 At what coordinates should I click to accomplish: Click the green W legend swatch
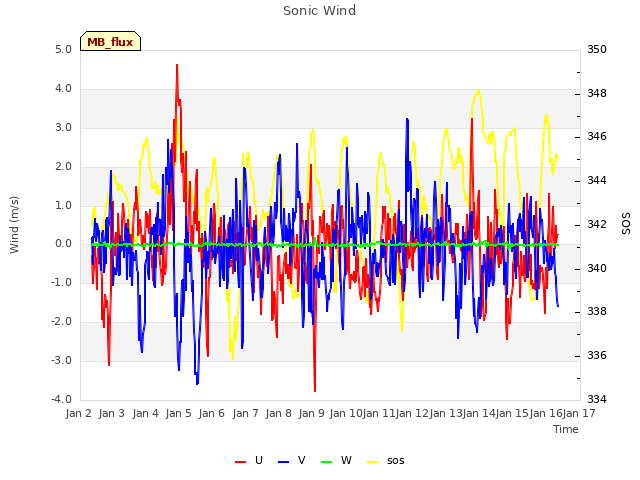327,461
